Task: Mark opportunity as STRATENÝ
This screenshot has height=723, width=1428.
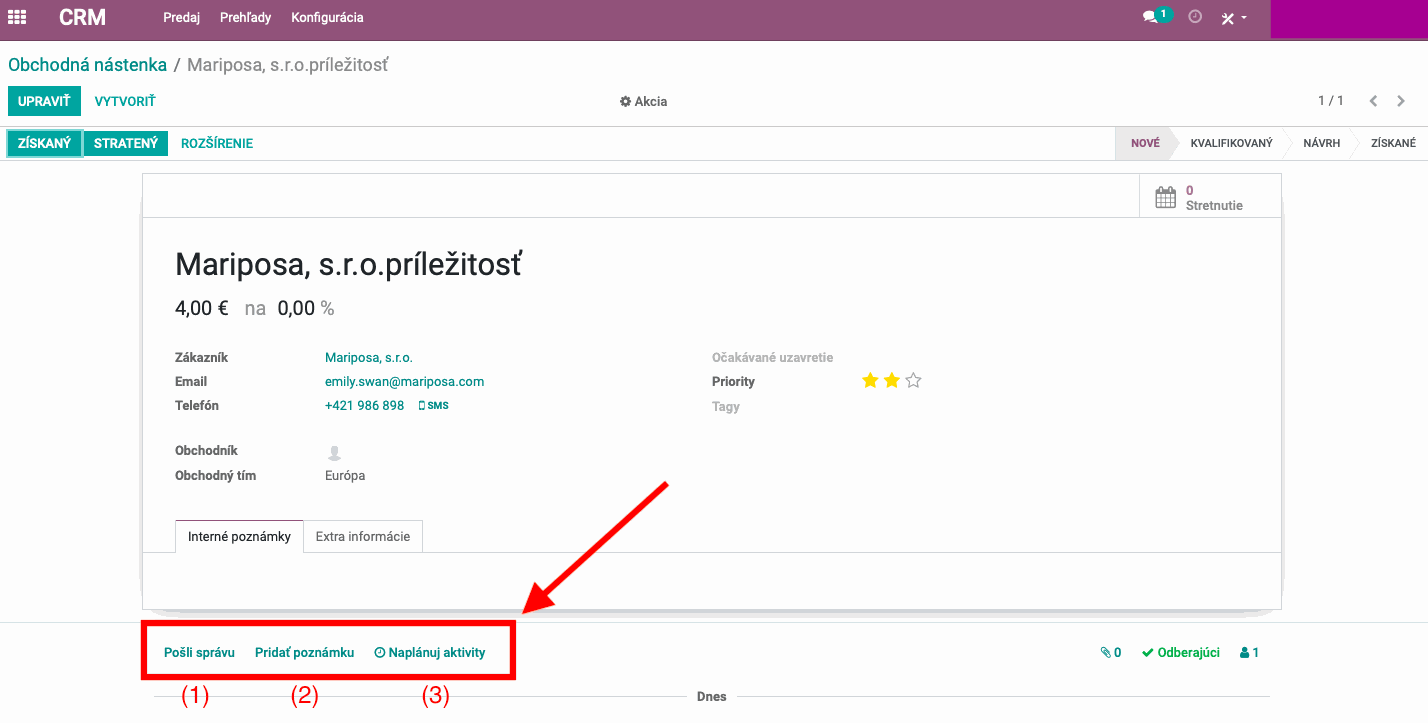Action: [x=125, y=143]
